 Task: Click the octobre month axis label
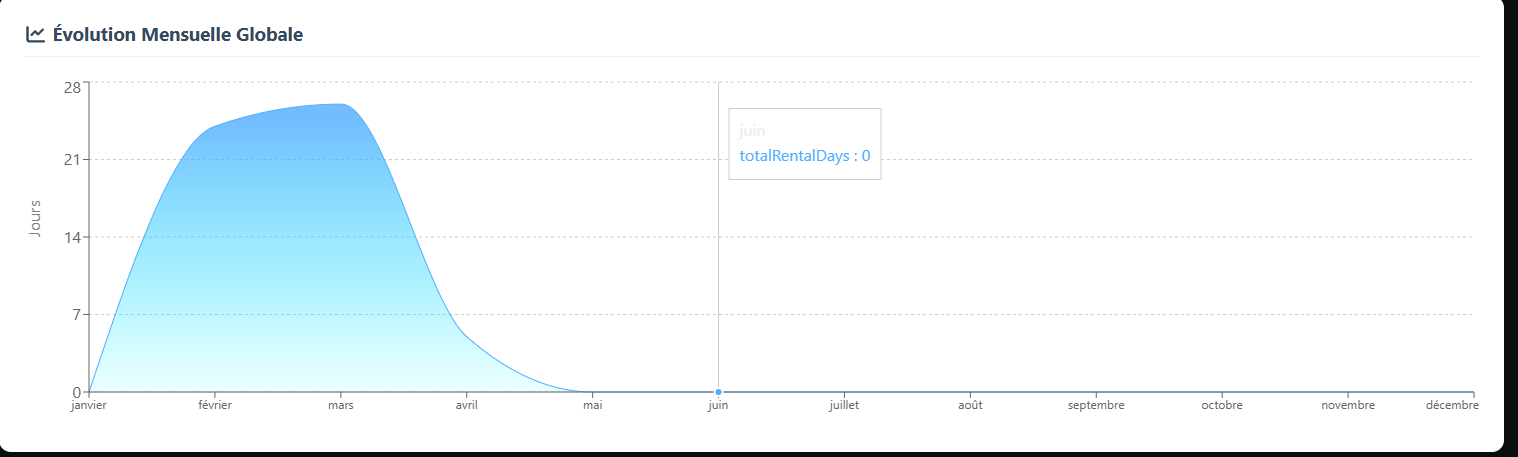click(1222, 406)
